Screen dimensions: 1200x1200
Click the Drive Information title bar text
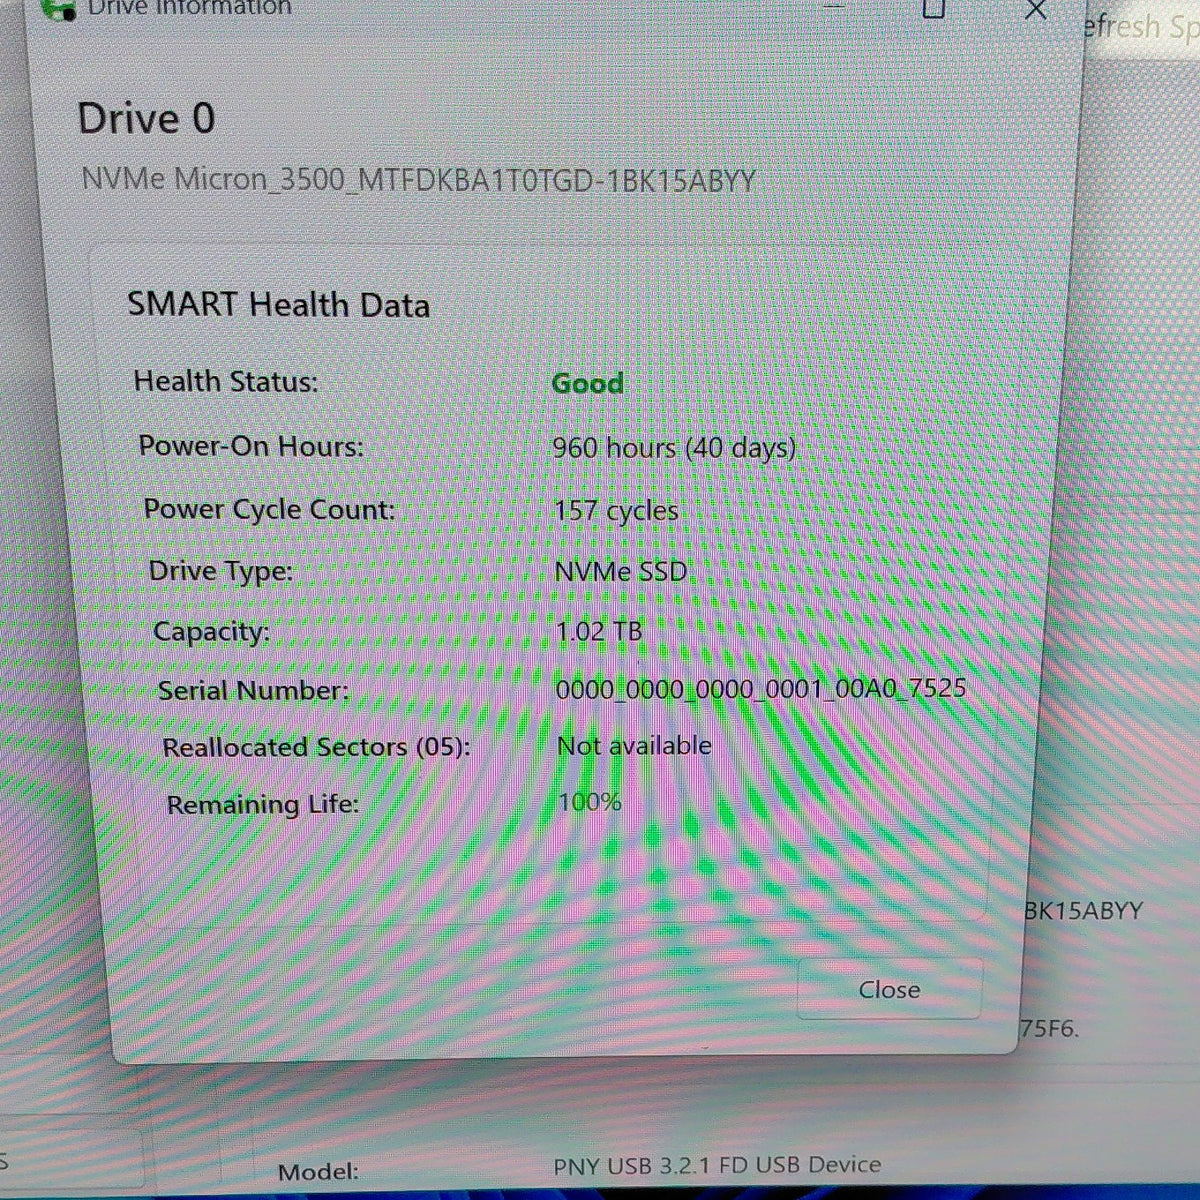tap(189, 9)
